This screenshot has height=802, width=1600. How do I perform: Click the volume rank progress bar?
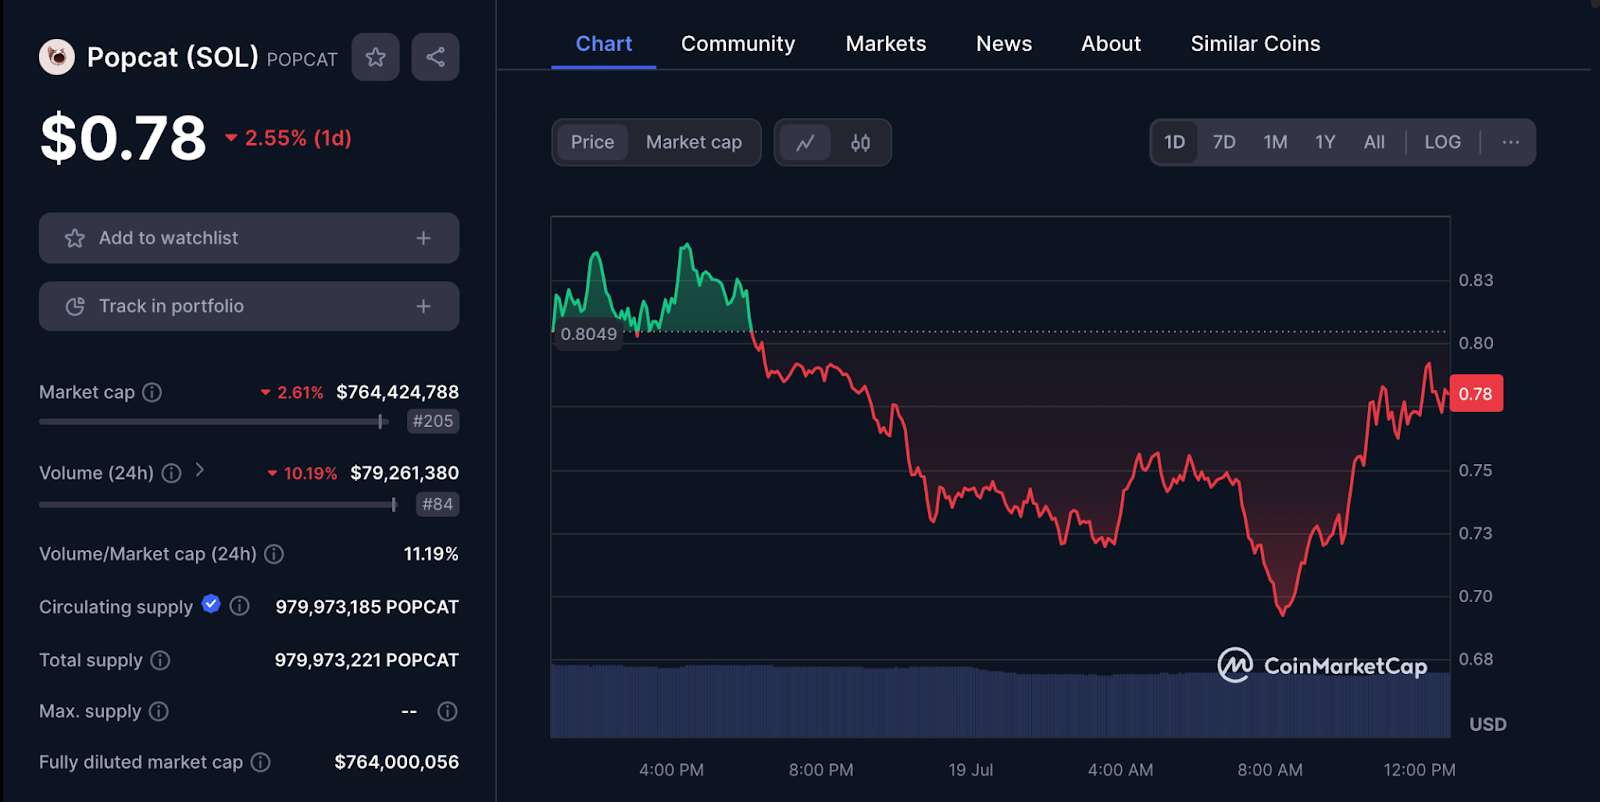(x=218, y=505)
